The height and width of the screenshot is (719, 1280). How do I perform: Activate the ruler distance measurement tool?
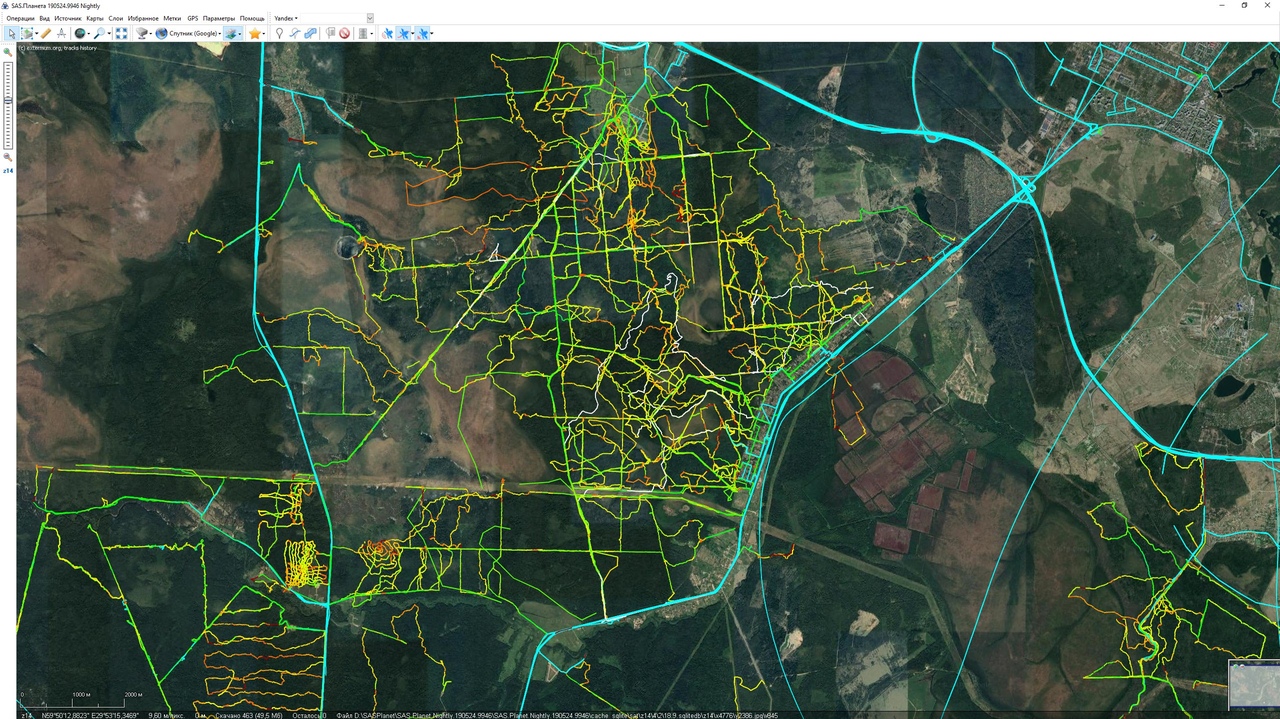tap(45, 33)
